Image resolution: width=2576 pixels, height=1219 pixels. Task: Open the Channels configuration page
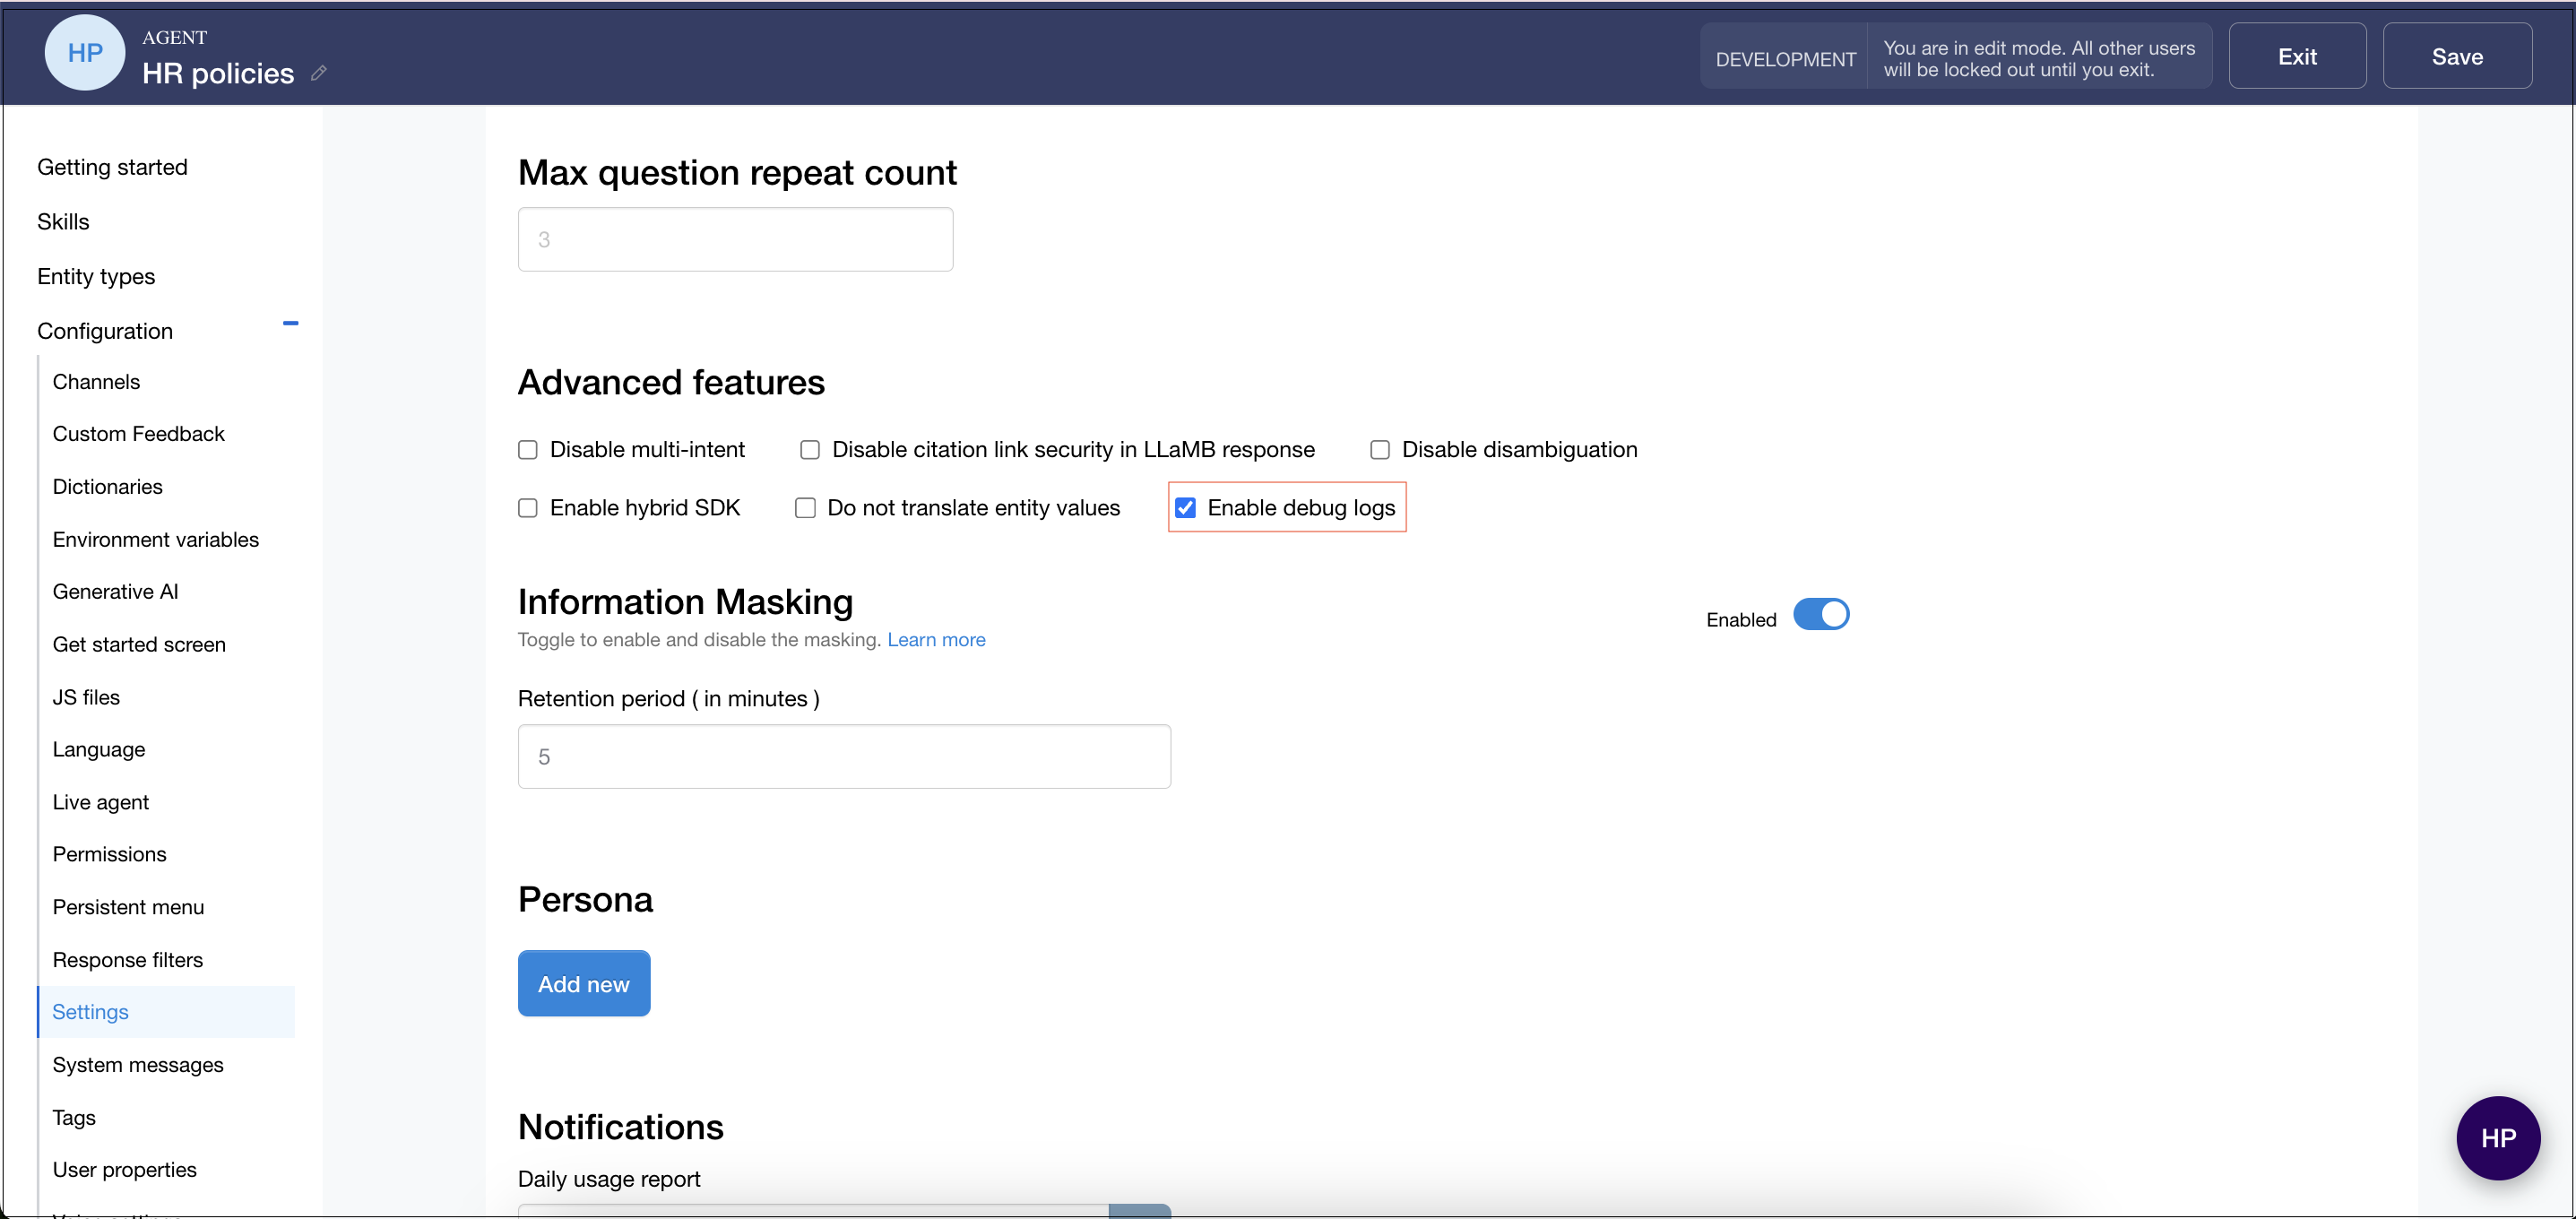tap(96, 382)
